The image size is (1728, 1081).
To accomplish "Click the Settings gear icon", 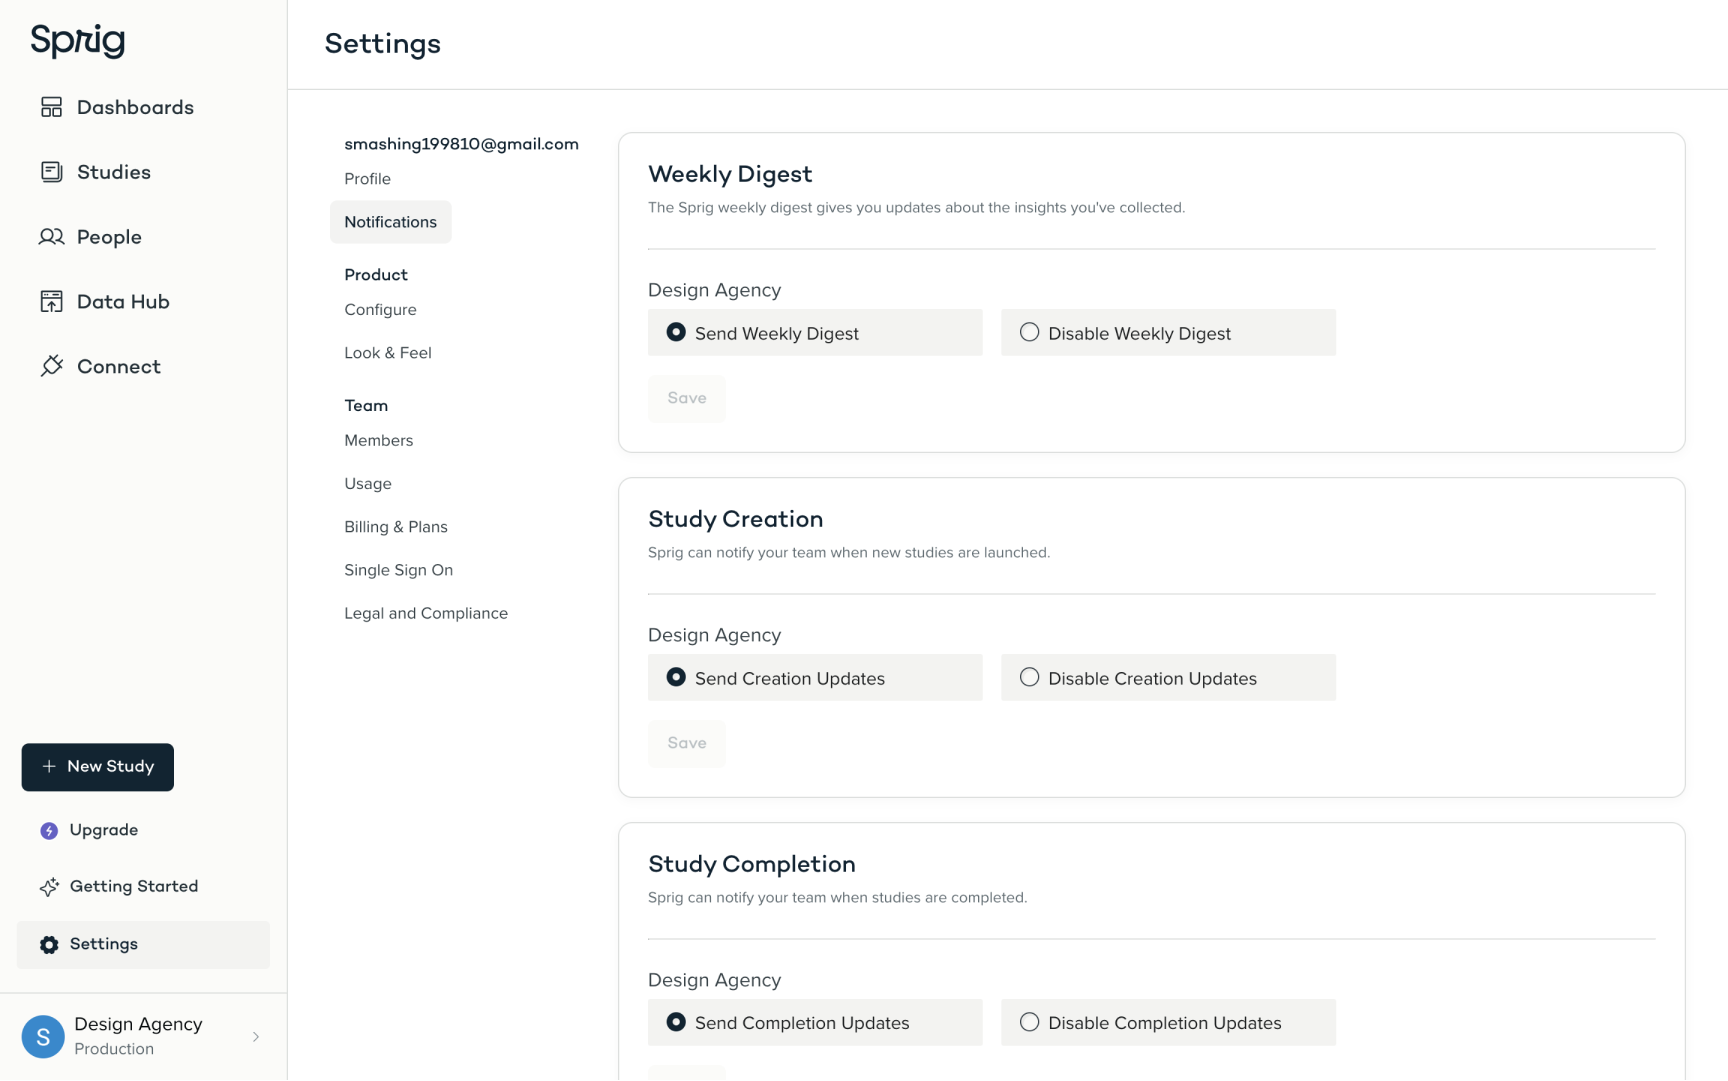I will [x=48, y=944].
